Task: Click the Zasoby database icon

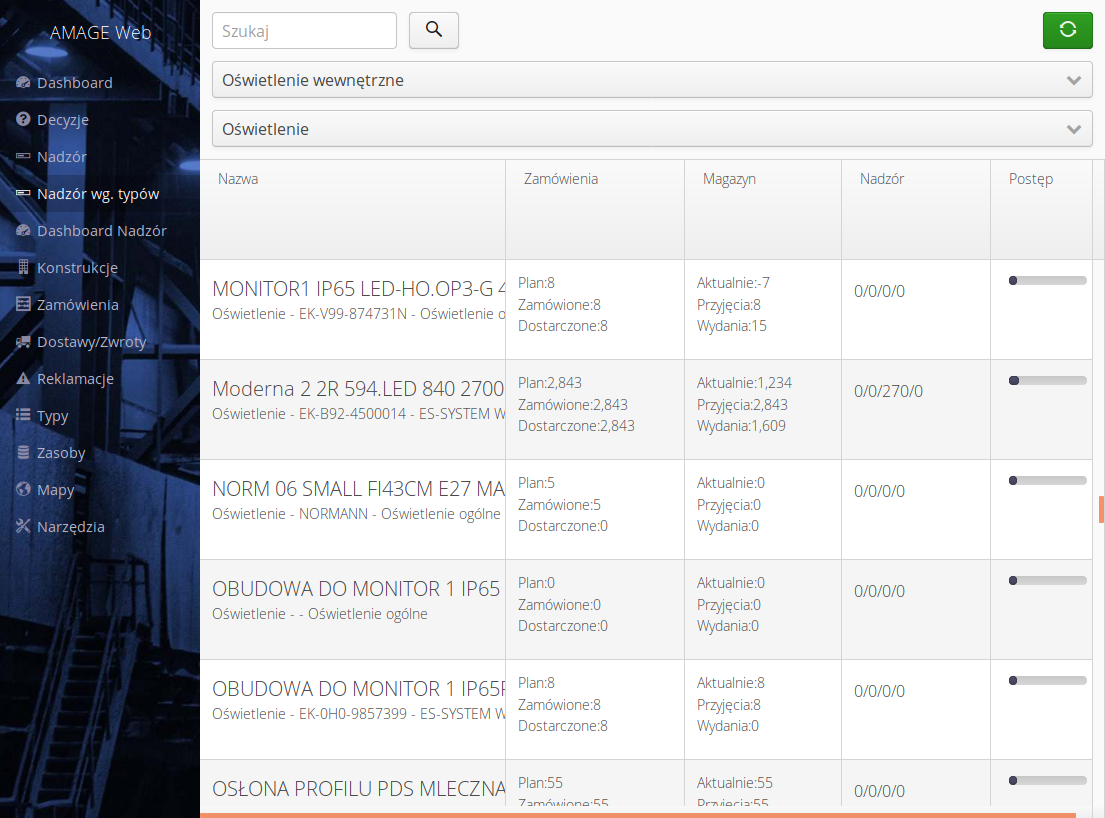Action: [x=24, y=452]
